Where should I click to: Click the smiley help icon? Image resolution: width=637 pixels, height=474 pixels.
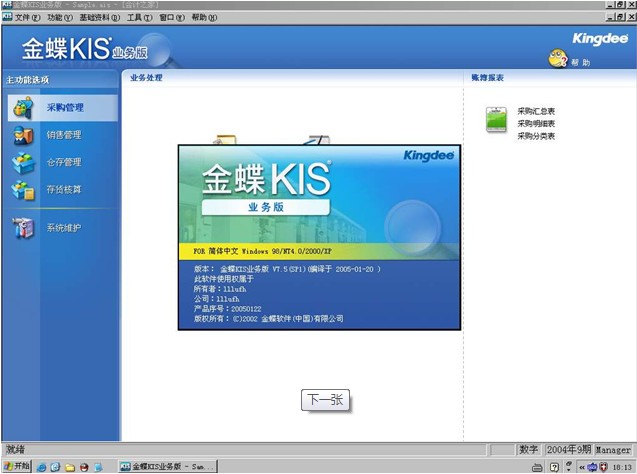point(557,58)
